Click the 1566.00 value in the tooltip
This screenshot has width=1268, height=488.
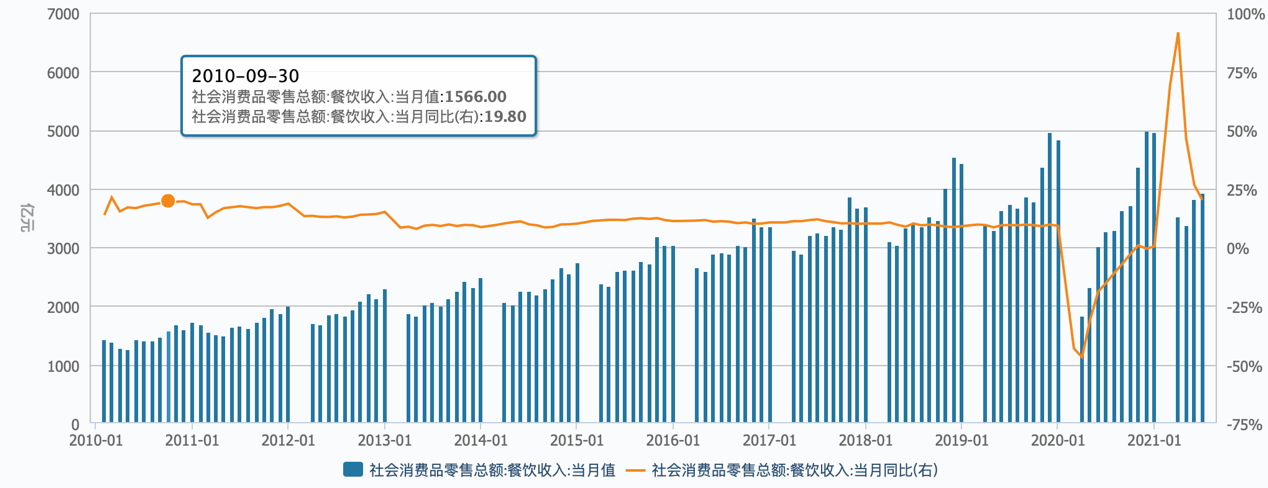coord(475,97)
